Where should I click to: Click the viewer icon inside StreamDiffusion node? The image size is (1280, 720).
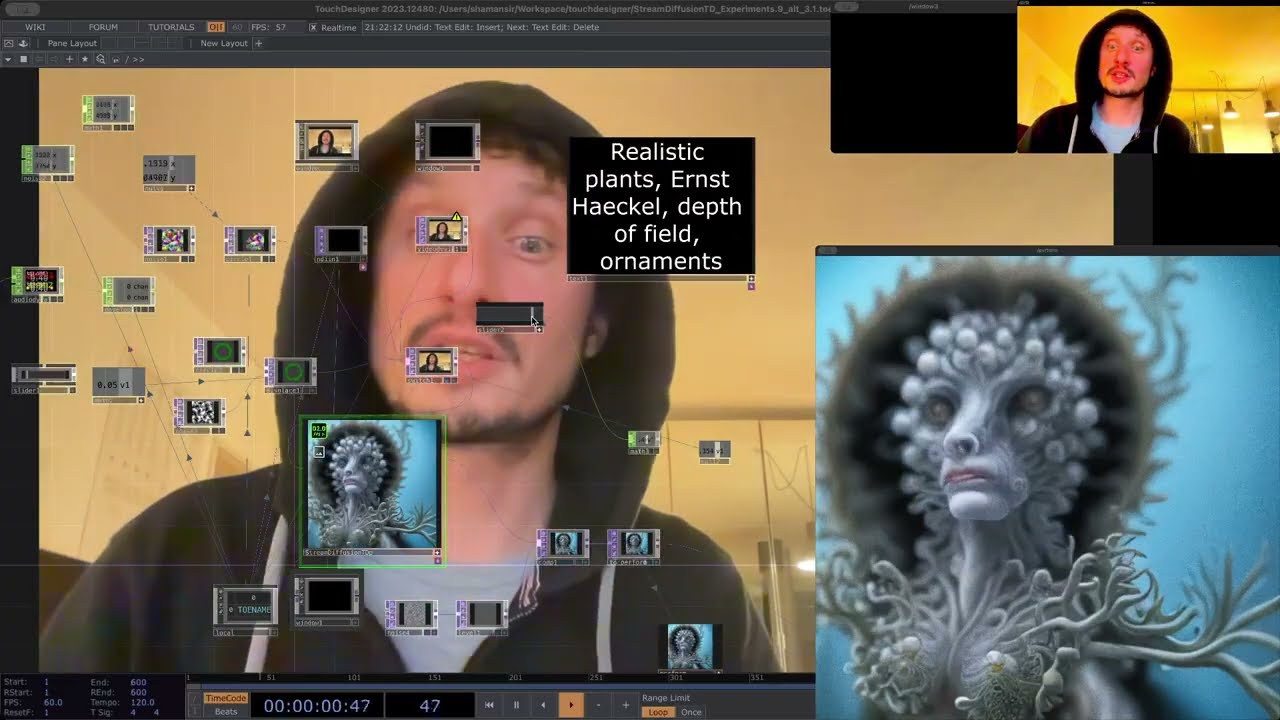click(319, 452)
